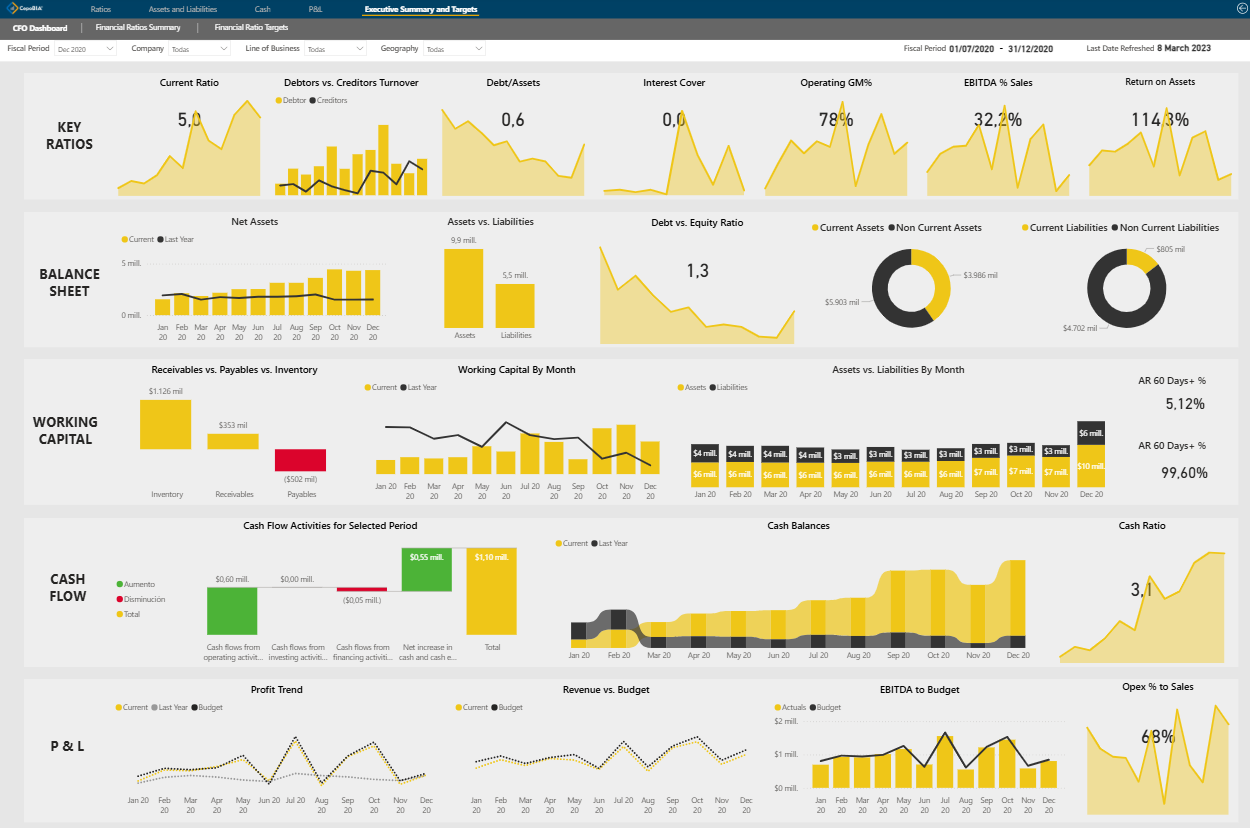Image resolution: width=1250 pixels, height=828 pixels.
Task: Open the Financial Ratio Targets page
Action: [251, 28]
